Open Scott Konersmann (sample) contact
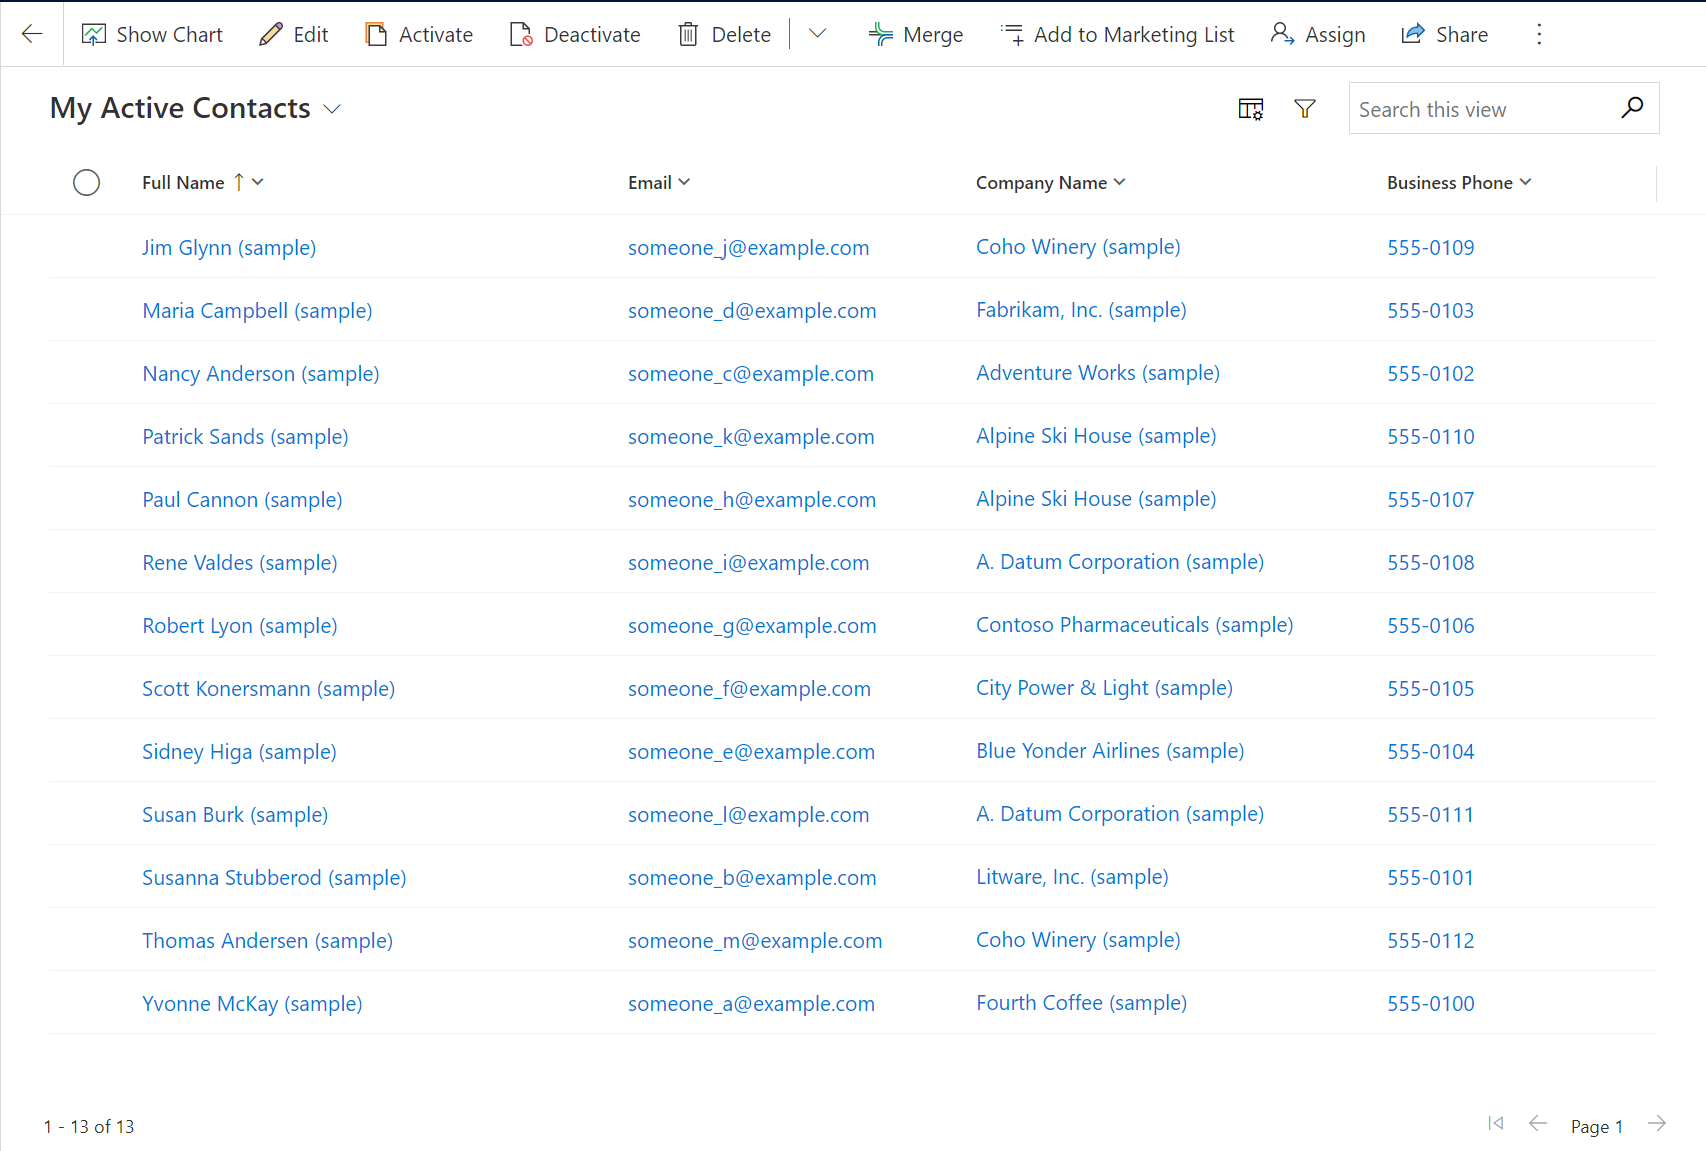Image resolution: width=1706 pixels, height=1151 pixels. point(268,688)
